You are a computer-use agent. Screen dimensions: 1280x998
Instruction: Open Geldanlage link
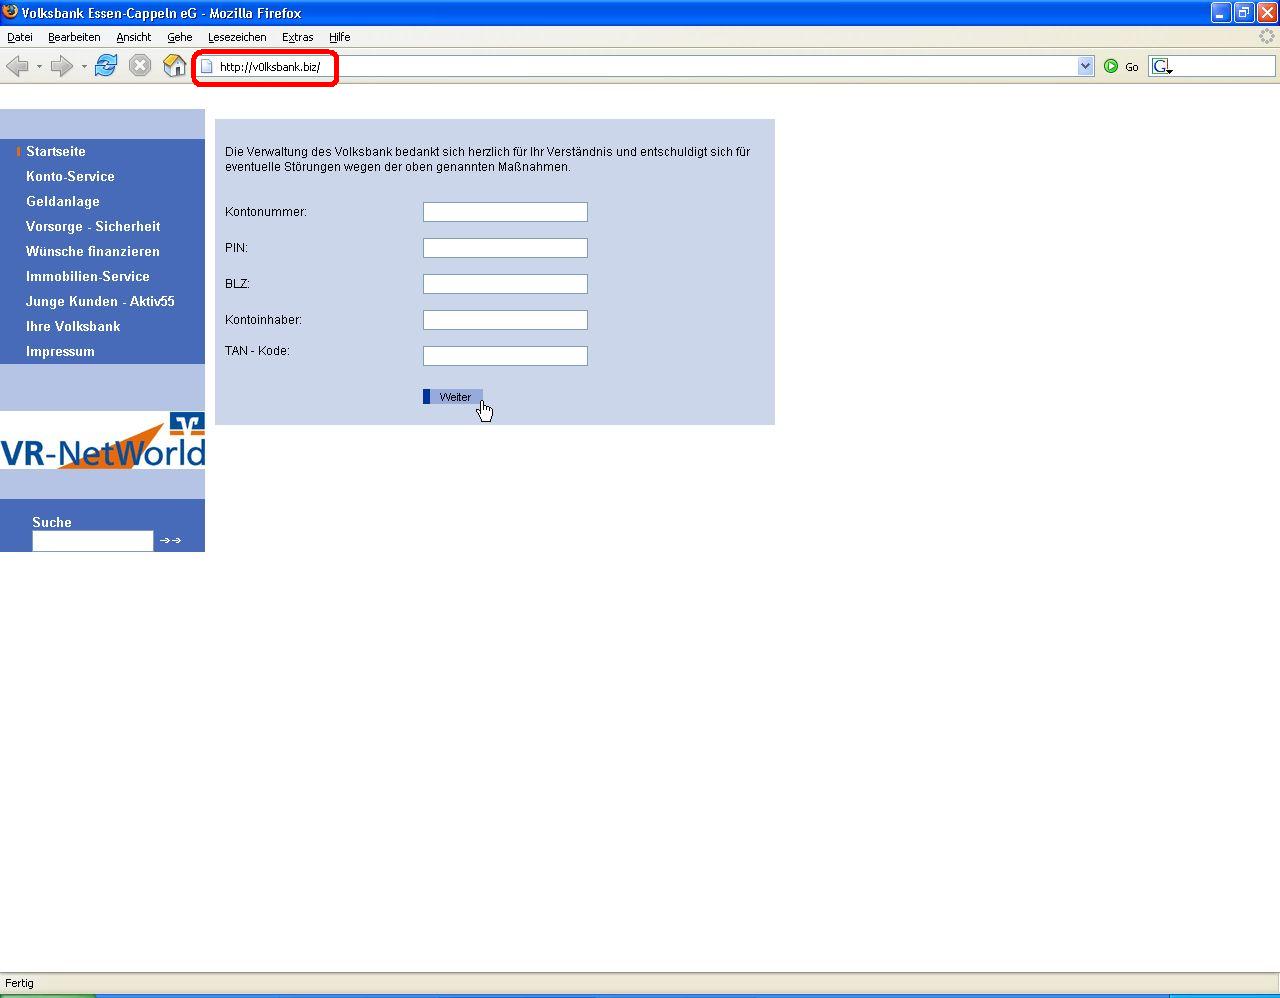pos(63,201)
